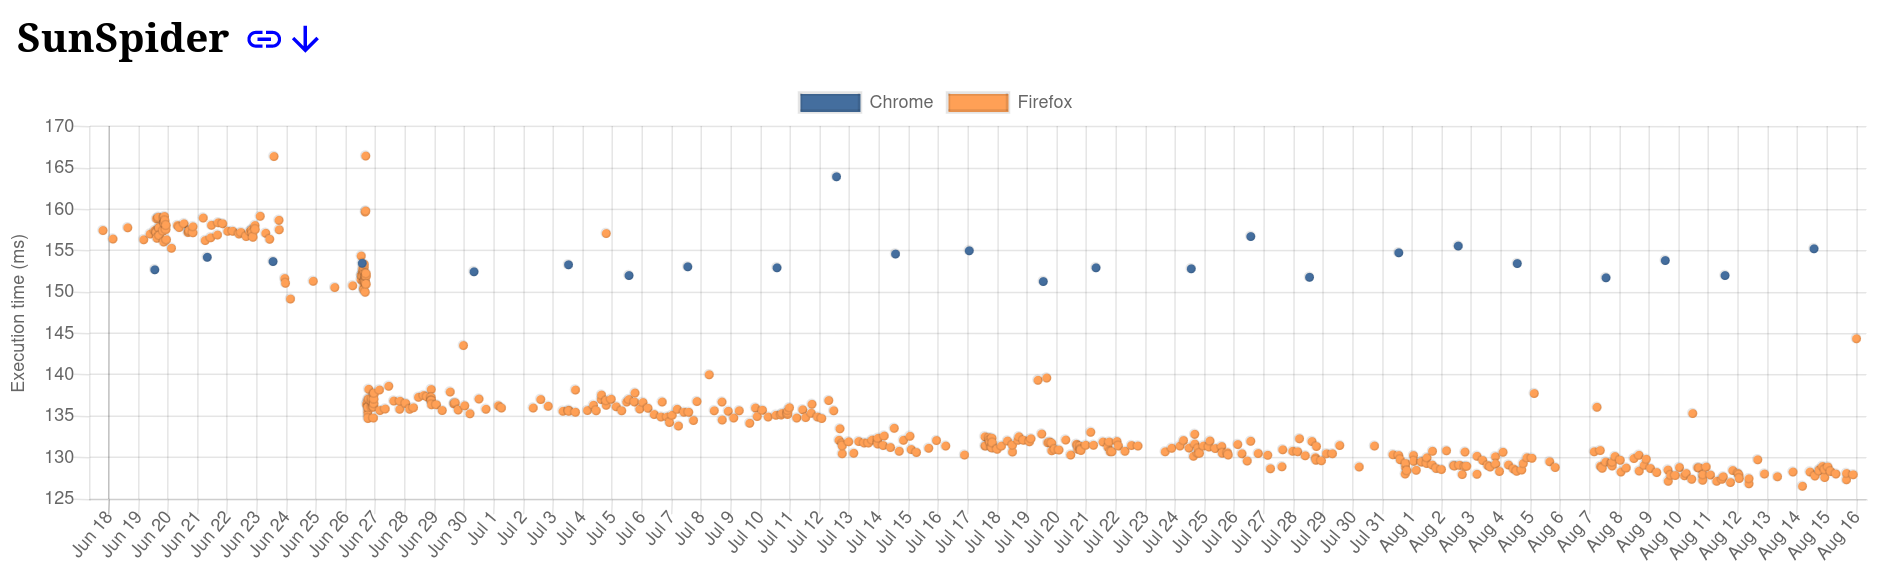Click the blue down arrow icon
Viewport: 1894px width, 569px height.
coord(305,39)
